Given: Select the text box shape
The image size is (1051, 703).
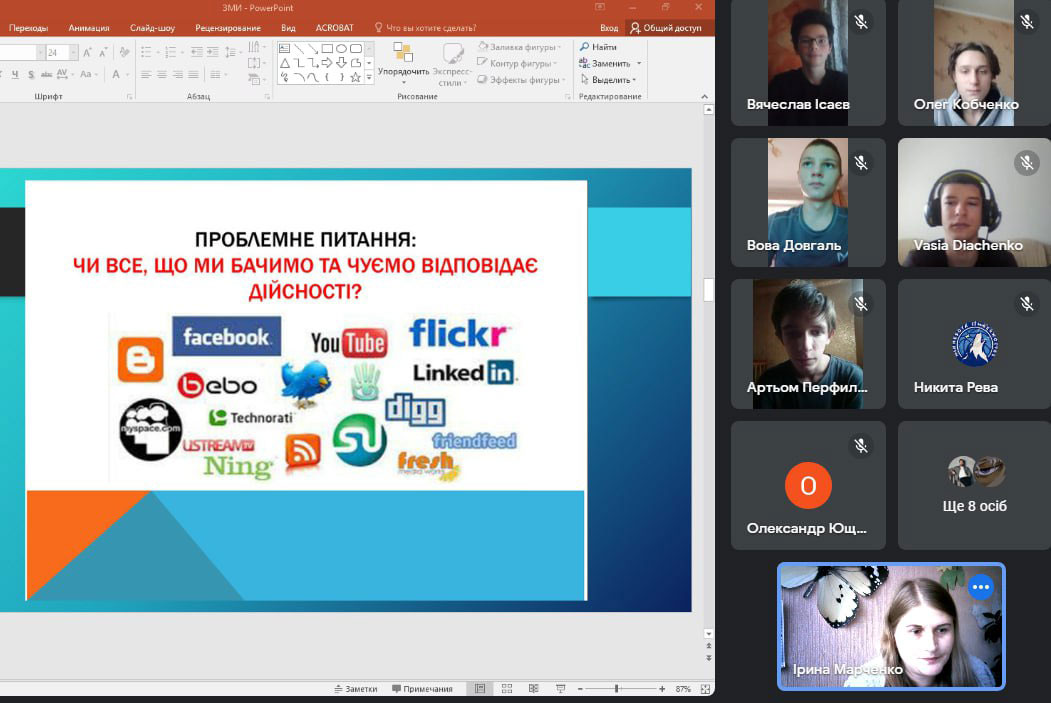Looking at the screenshot, I should coord(284,48).
